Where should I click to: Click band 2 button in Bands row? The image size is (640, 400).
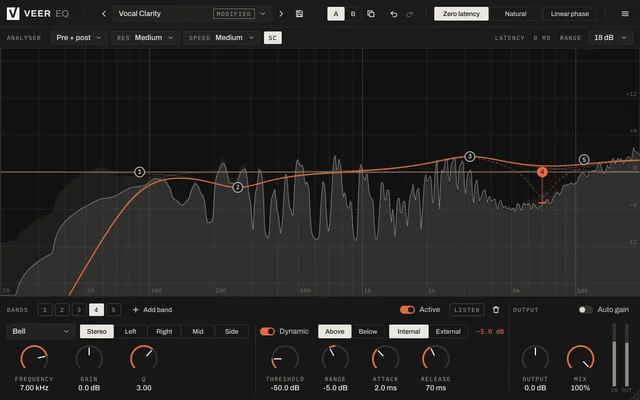(62, 310)
